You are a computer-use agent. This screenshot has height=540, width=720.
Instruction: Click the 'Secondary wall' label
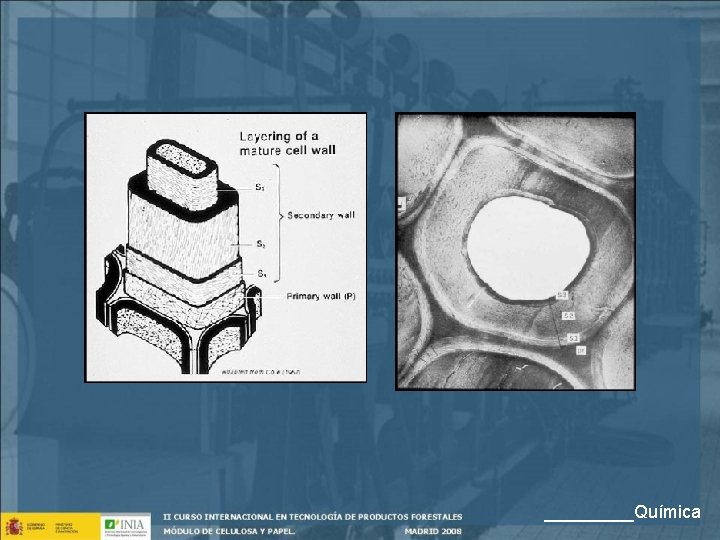point(321,215)
